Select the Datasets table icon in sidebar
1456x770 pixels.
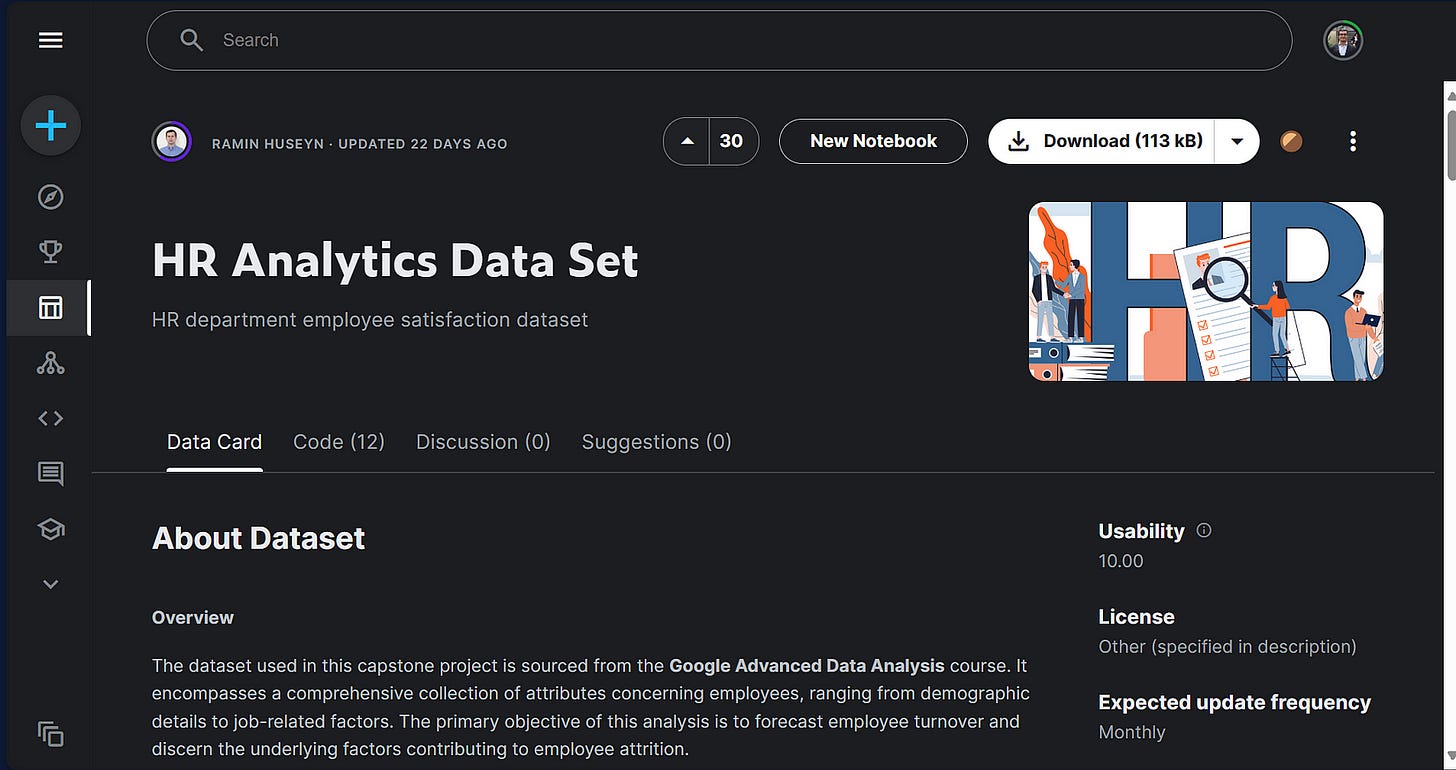coord(50,308)
